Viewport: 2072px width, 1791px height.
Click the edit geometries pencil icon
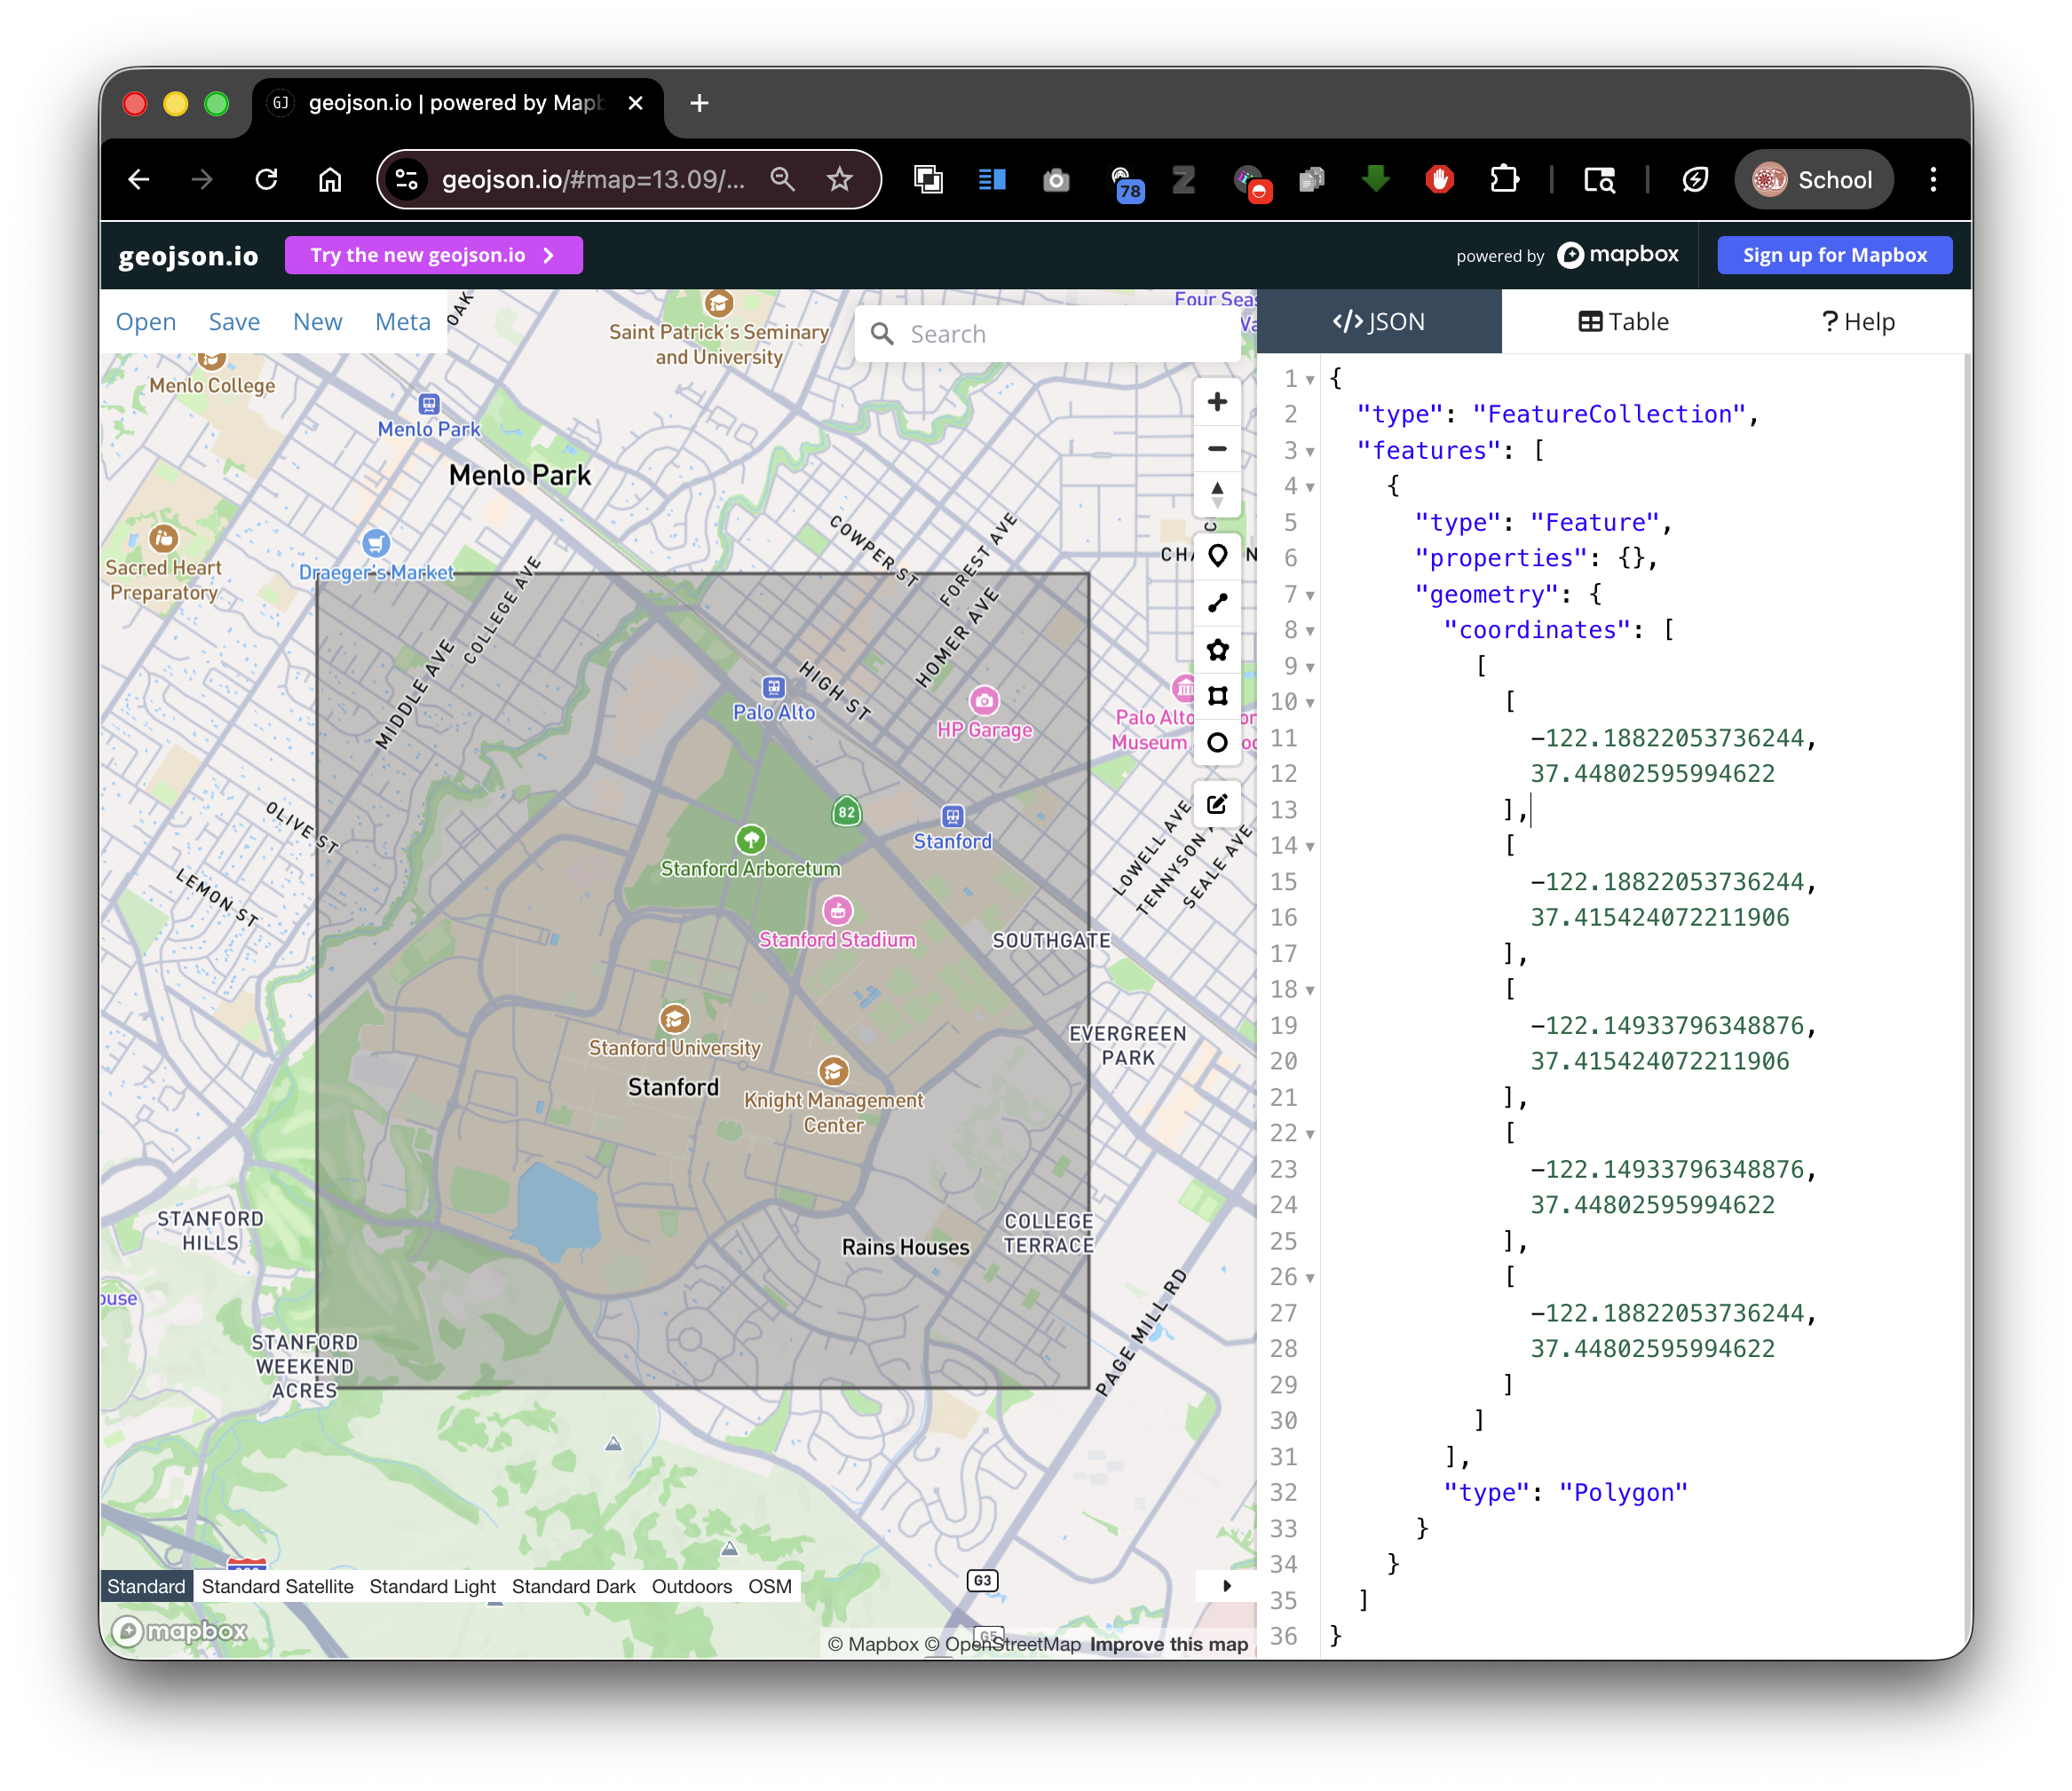click(x=1217, y=804)
